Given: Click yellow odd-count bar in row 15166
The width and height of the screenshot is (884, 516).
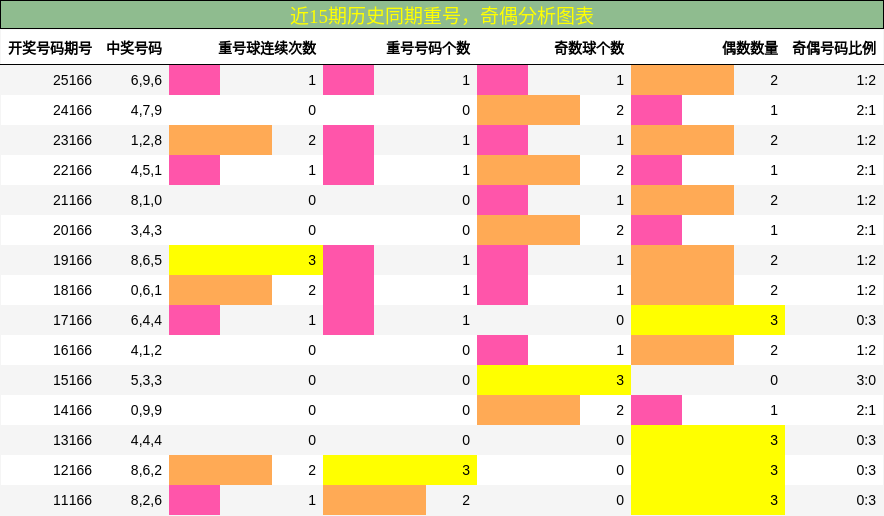Looking at the screenshot, I should pyautogui.click(x=554, y=380).
